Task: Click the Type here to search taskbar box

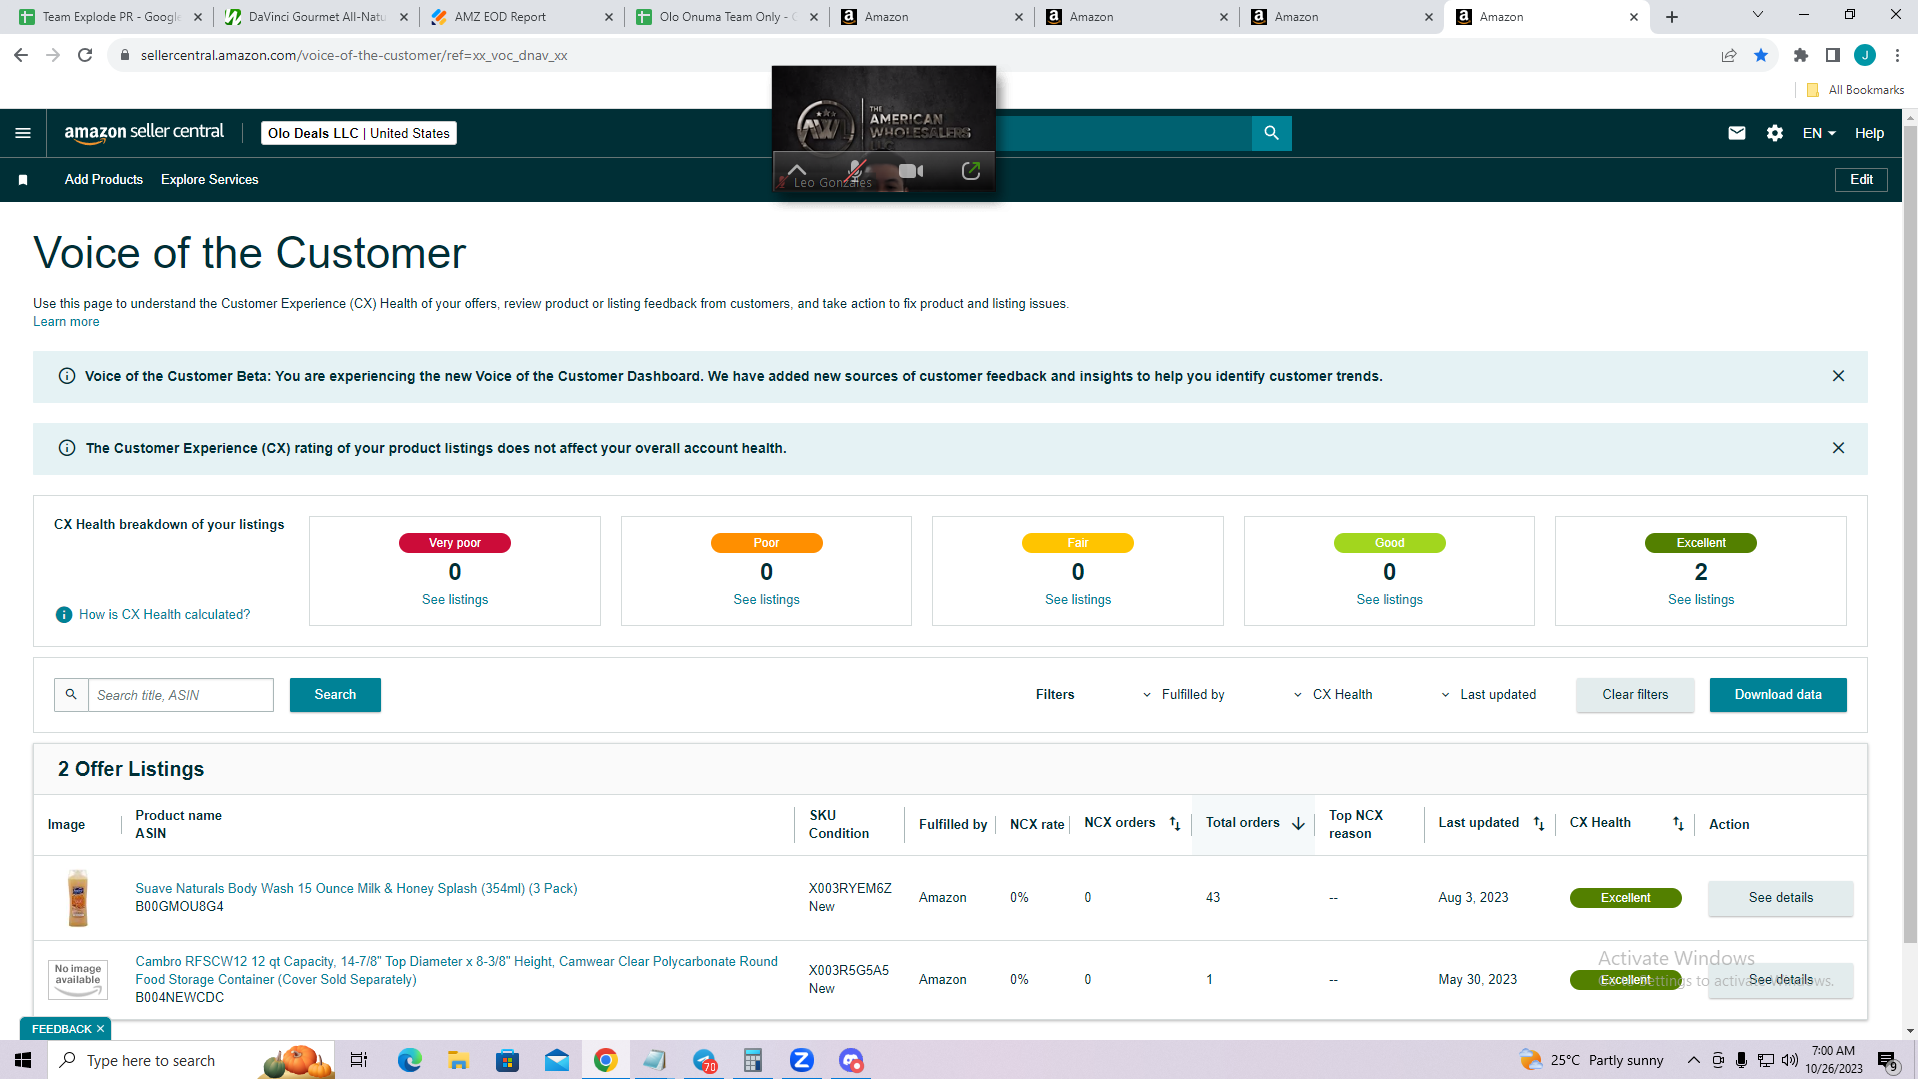Action: [x=150, y=1060]
